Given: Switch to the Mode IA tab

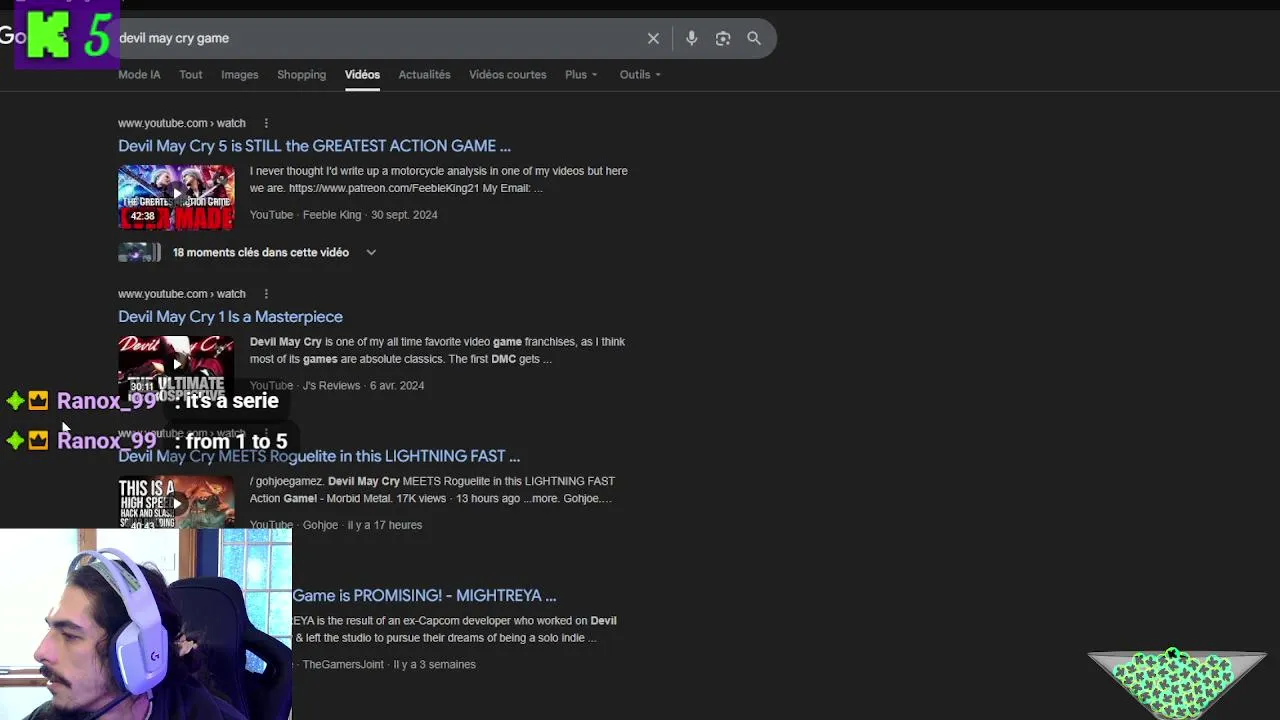Looking at the screenshot, I should tap(139, 75).
